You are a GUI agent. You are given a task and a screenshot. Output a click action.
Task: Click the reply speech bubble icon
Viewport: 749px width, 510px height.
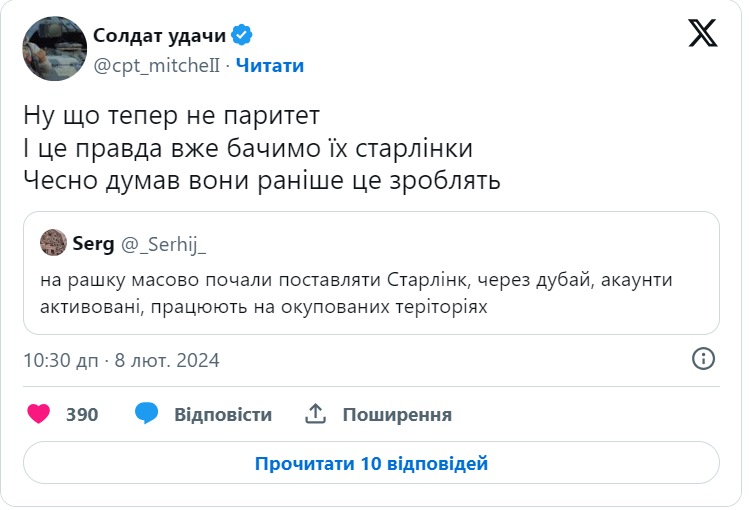click(x=147, y=414)
